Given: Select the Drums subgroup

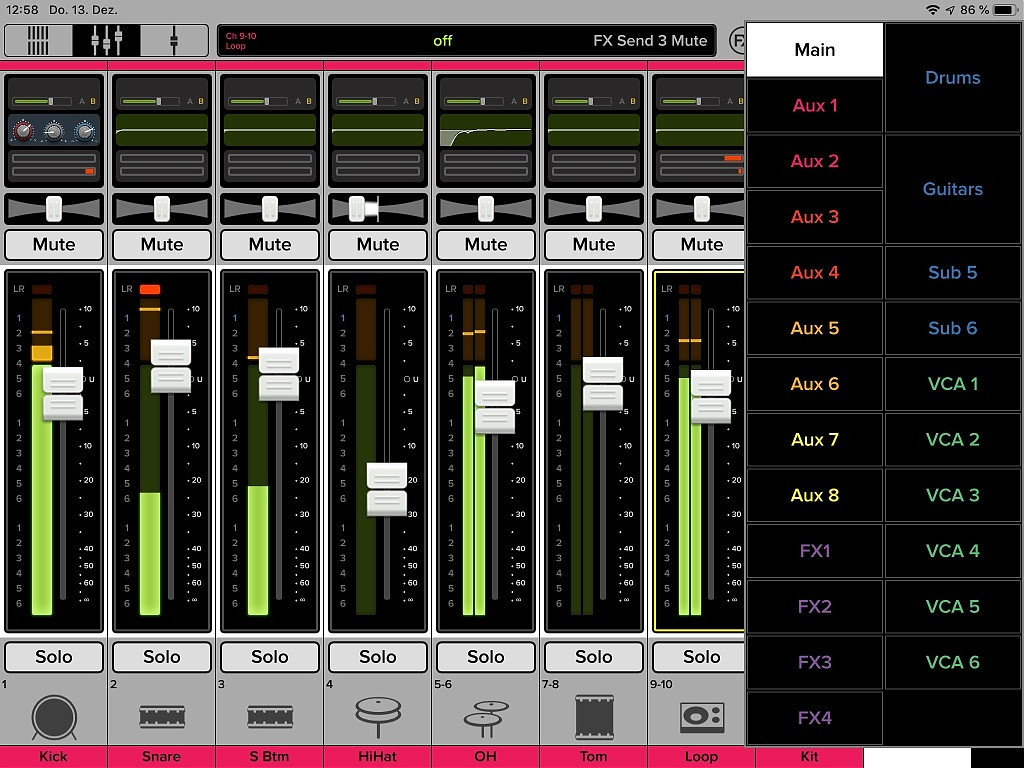Looking at the screenshot, I should [953, 78].
